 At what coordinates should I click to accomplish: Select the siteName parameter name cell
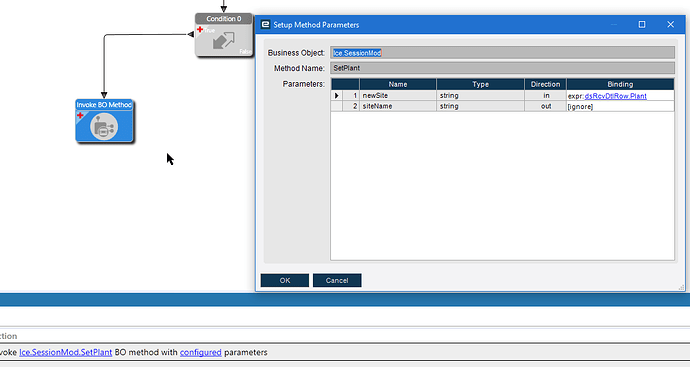(x=398, y=106)
